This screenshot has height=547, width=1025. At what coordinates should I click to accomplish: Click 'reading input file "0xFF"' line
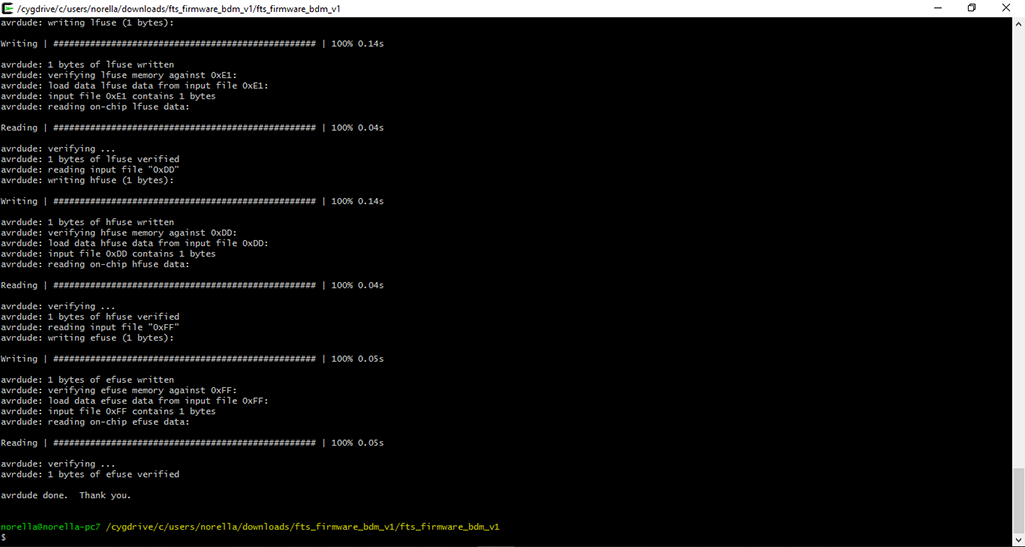pyautogui.click(x=90, y=327)
